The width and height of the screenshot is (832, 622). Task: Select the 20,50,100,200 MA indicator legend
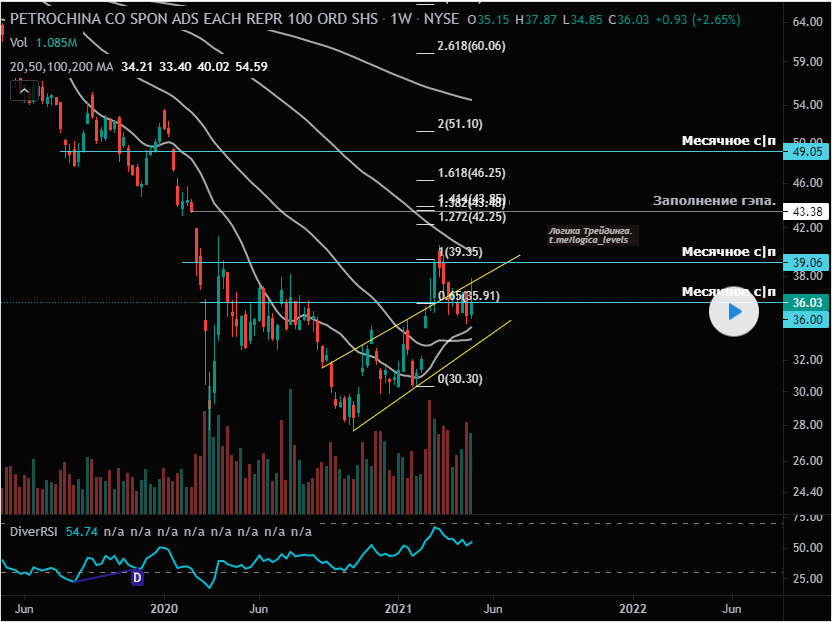(x=60, y=66)
